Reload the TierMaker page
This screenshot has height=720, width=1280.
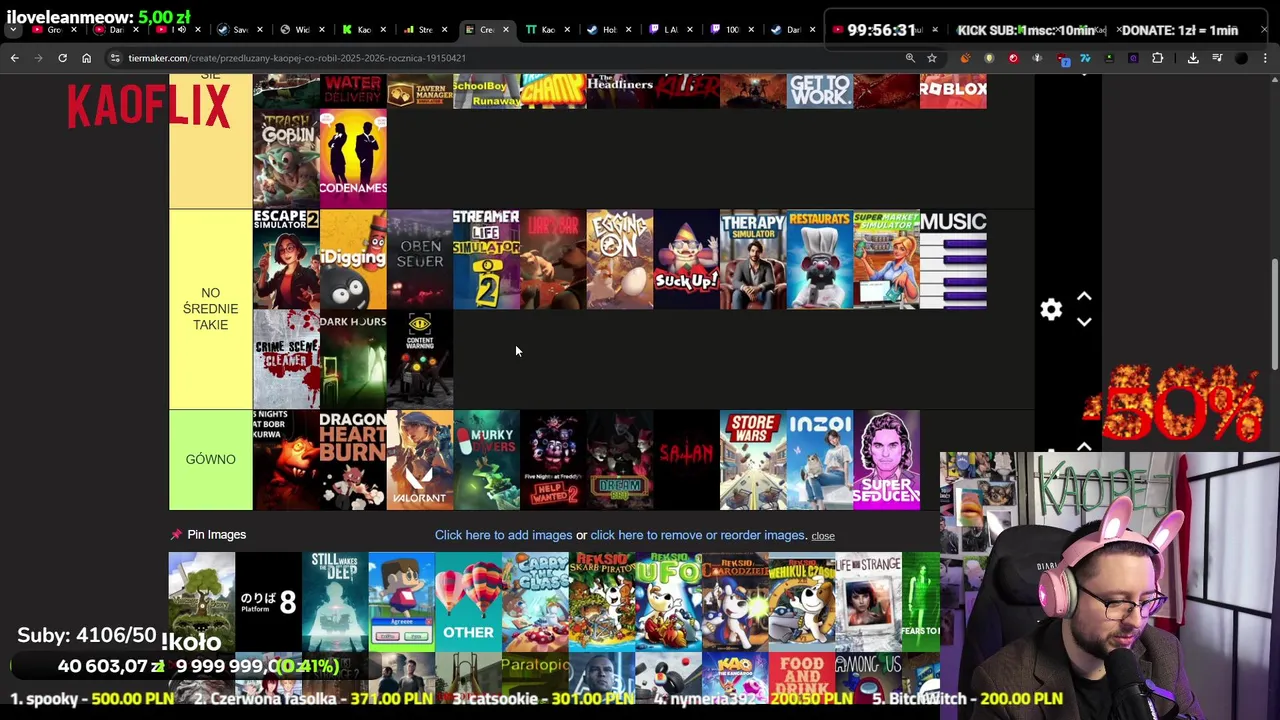pyautogui.click(x=62, y=58)
